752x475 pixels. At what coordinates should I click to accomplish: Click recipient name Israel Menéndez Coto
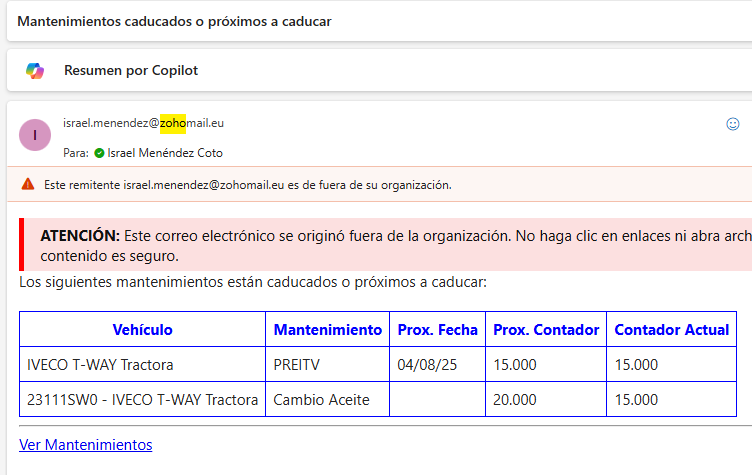165,153
